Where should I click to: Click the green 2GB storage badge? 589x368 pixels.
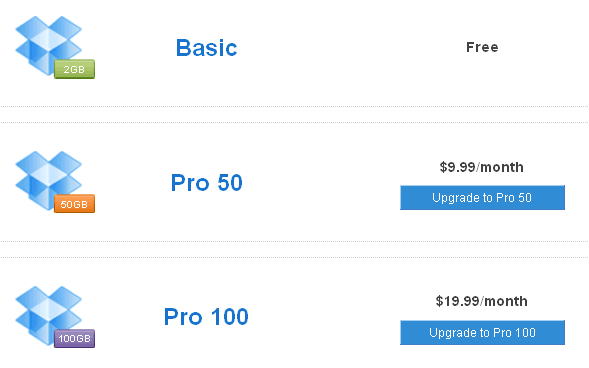pos(74,69)
